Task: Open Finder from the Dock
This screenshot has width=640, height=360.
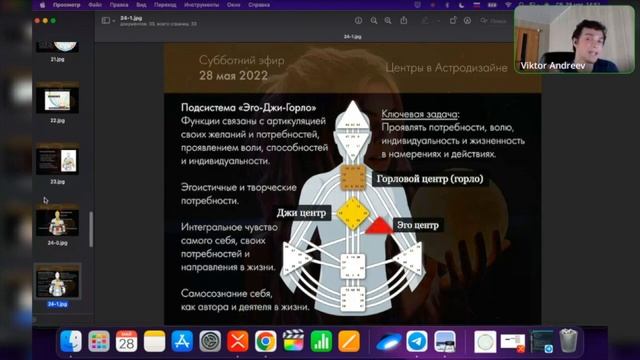Action: point(71,341)
